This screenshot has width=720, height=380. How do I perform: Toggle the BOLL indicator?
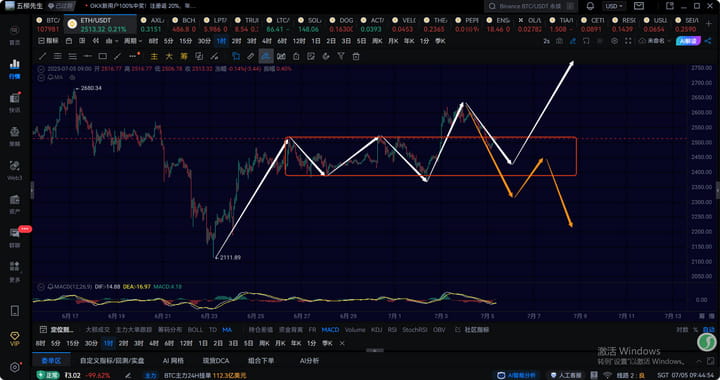pyautogui.click(x=195, y=330)
